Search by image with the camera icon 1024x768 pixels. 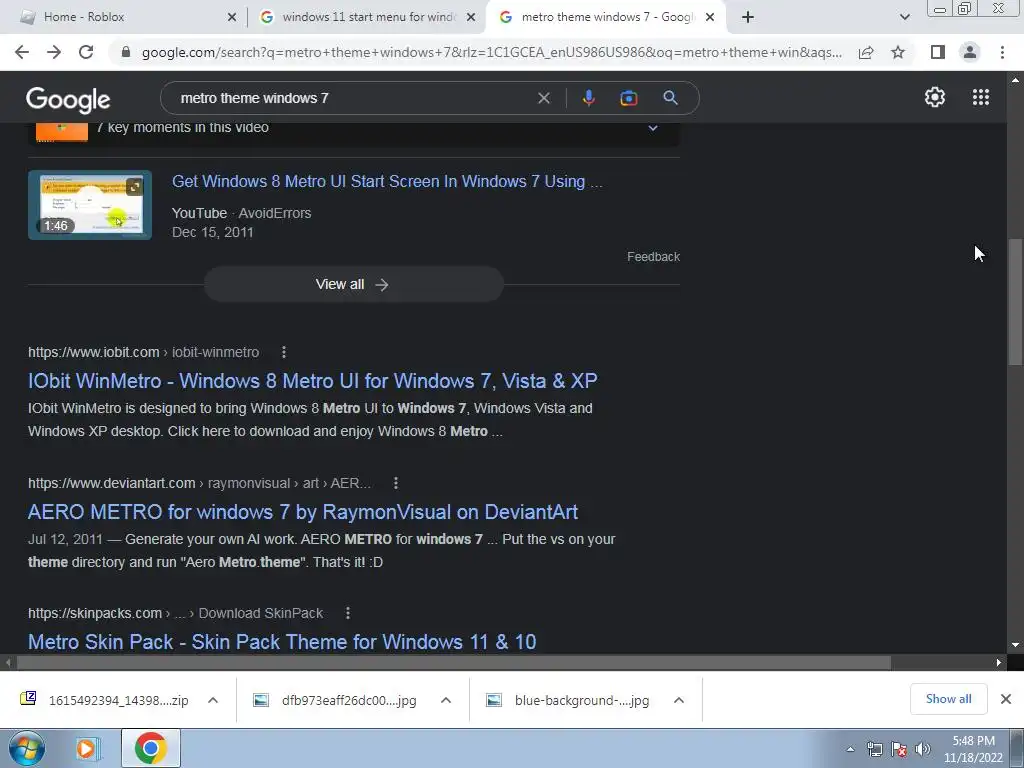pos(628,98)
